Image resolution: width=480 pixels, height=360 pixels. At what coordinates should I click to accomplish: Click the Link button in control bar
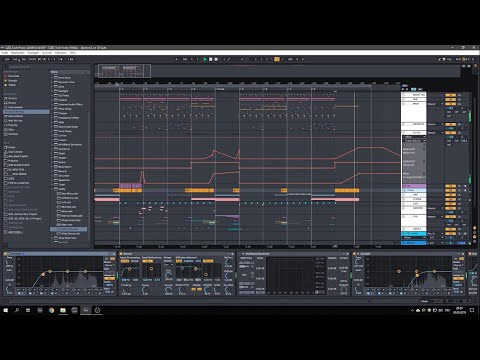(7, 59)
